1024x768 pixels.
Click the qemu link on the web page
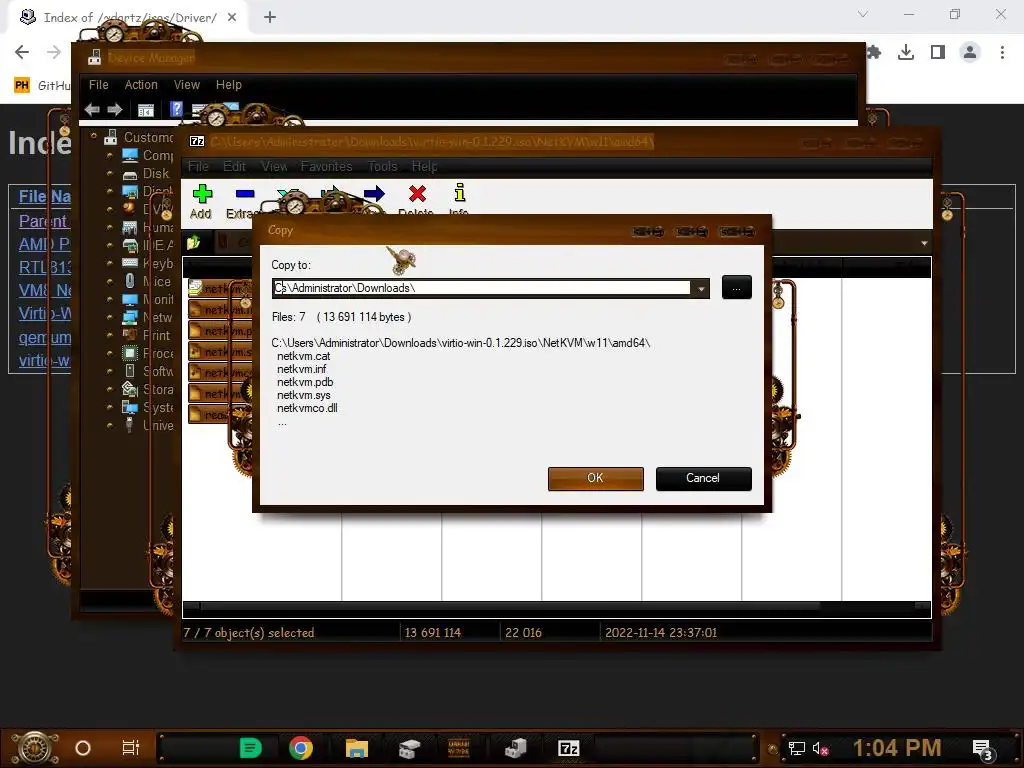click(x=44, y=337)
